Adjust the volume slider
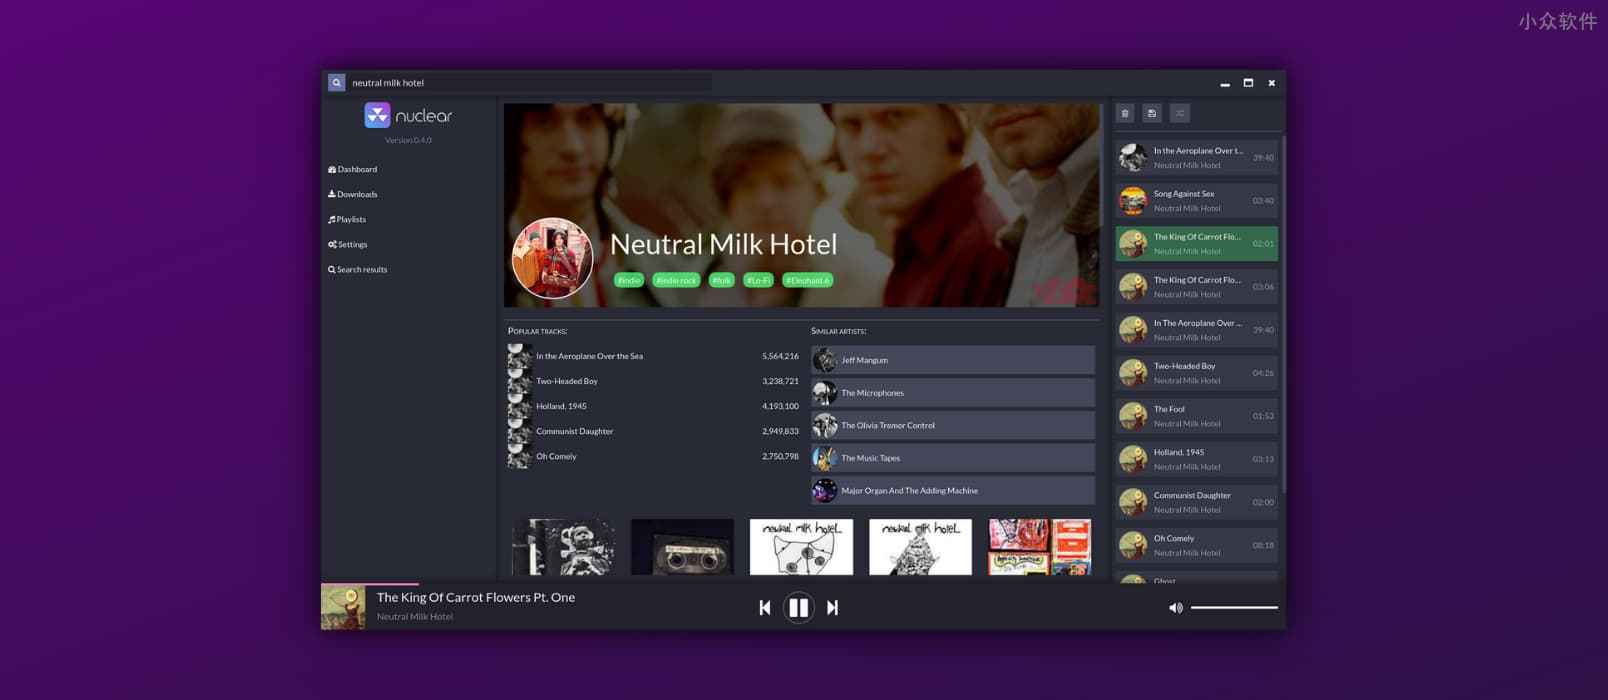Screen dimensions: 1608x700 [1234, 608]
